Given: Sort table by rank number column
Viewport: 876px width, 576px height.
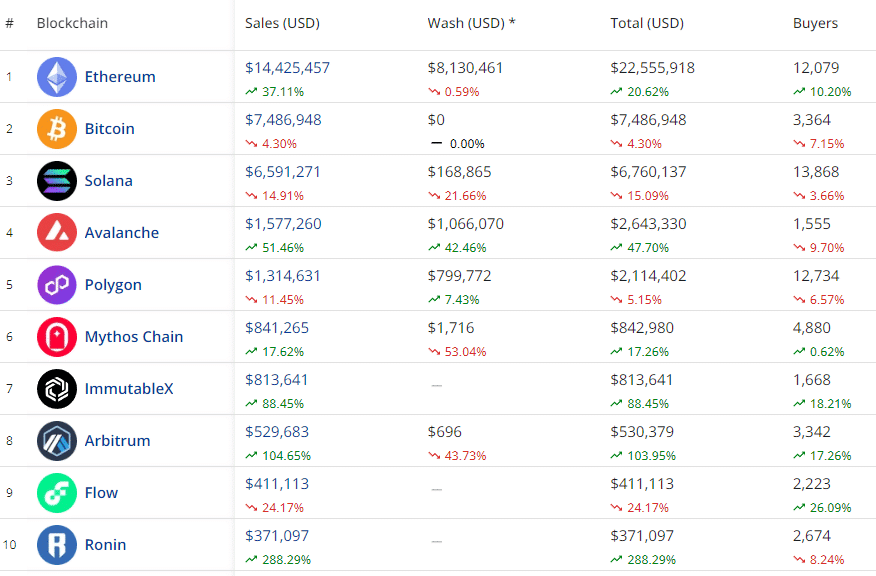Looking at the screenshot, I should click(x=9, y=23).
